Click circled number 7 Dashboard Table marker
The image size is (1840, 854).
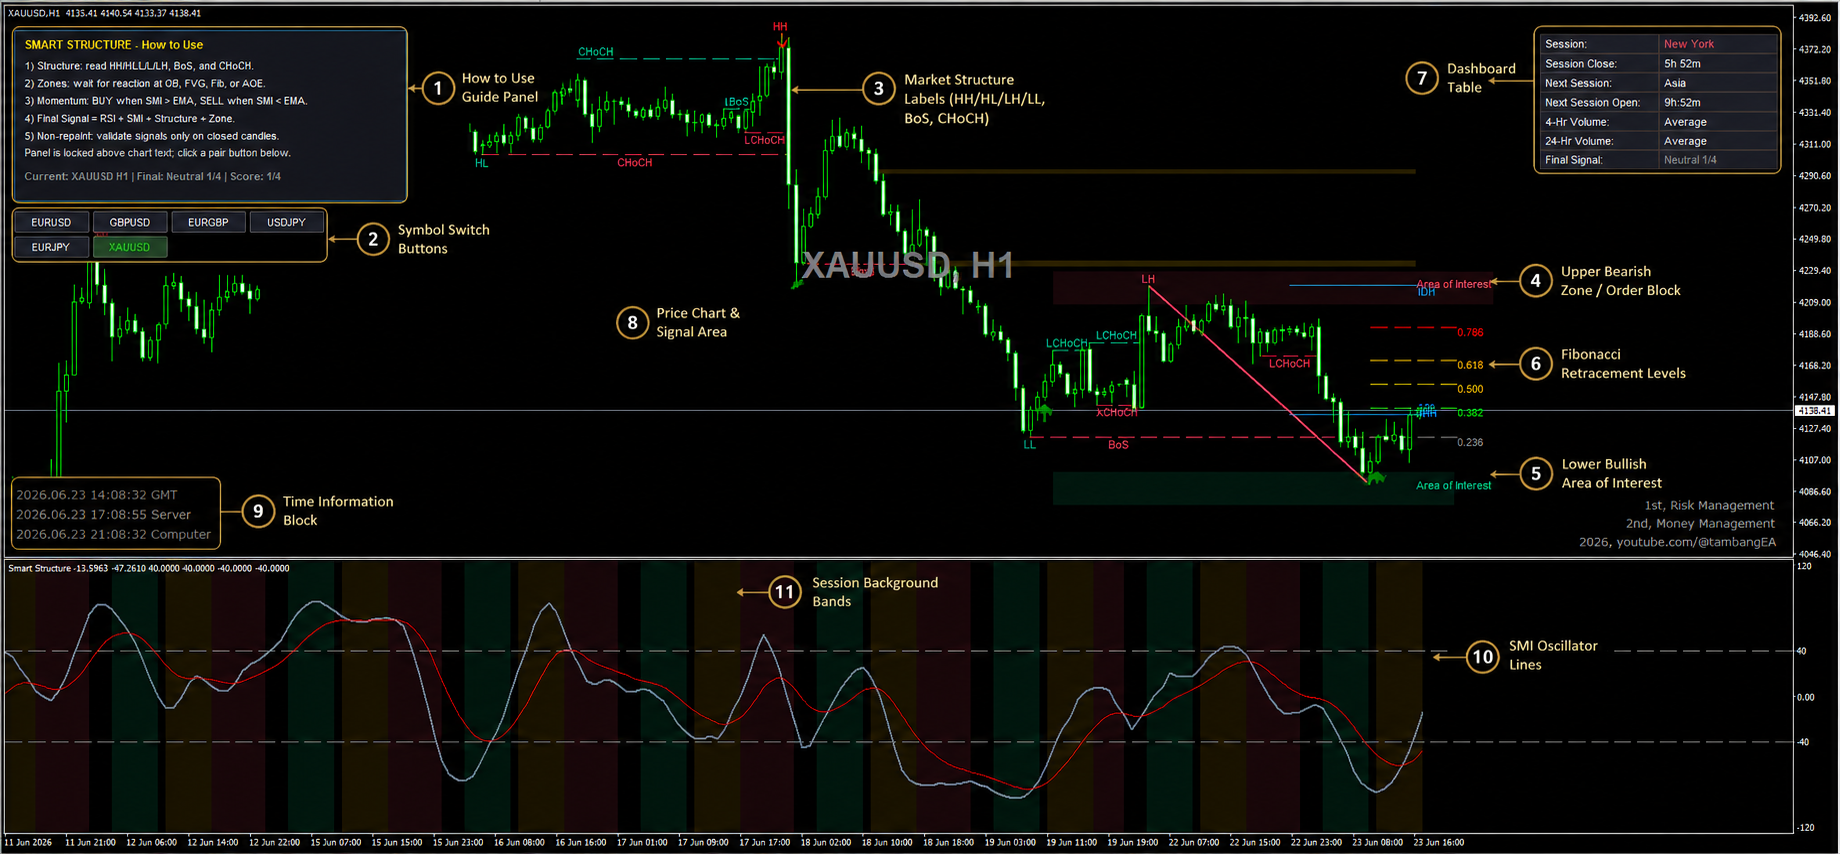tap(1422, 78)
